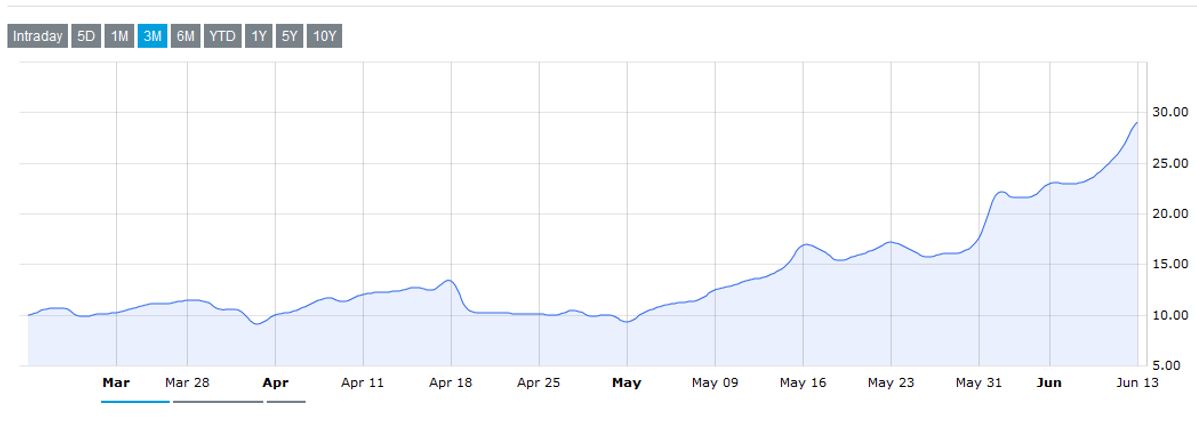Viewport: 1197px width, 422px height.
Task: Switch to the 5Y view
Action: [290, 37]
